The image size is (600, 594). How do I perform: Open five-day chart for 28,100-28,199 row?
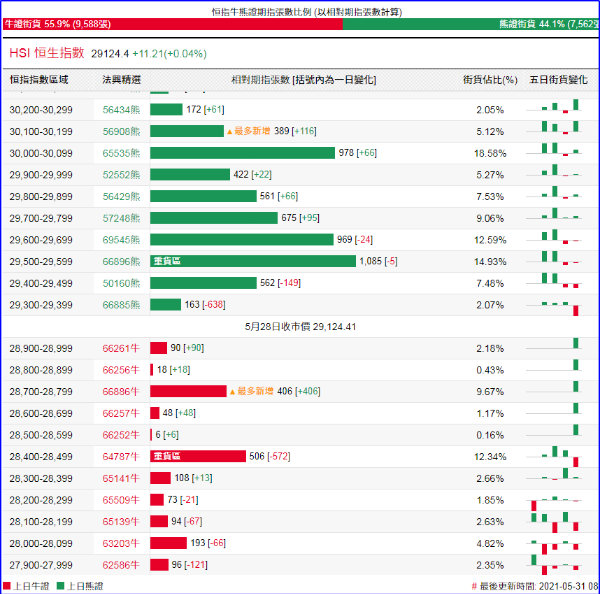[x=554, y=522]
